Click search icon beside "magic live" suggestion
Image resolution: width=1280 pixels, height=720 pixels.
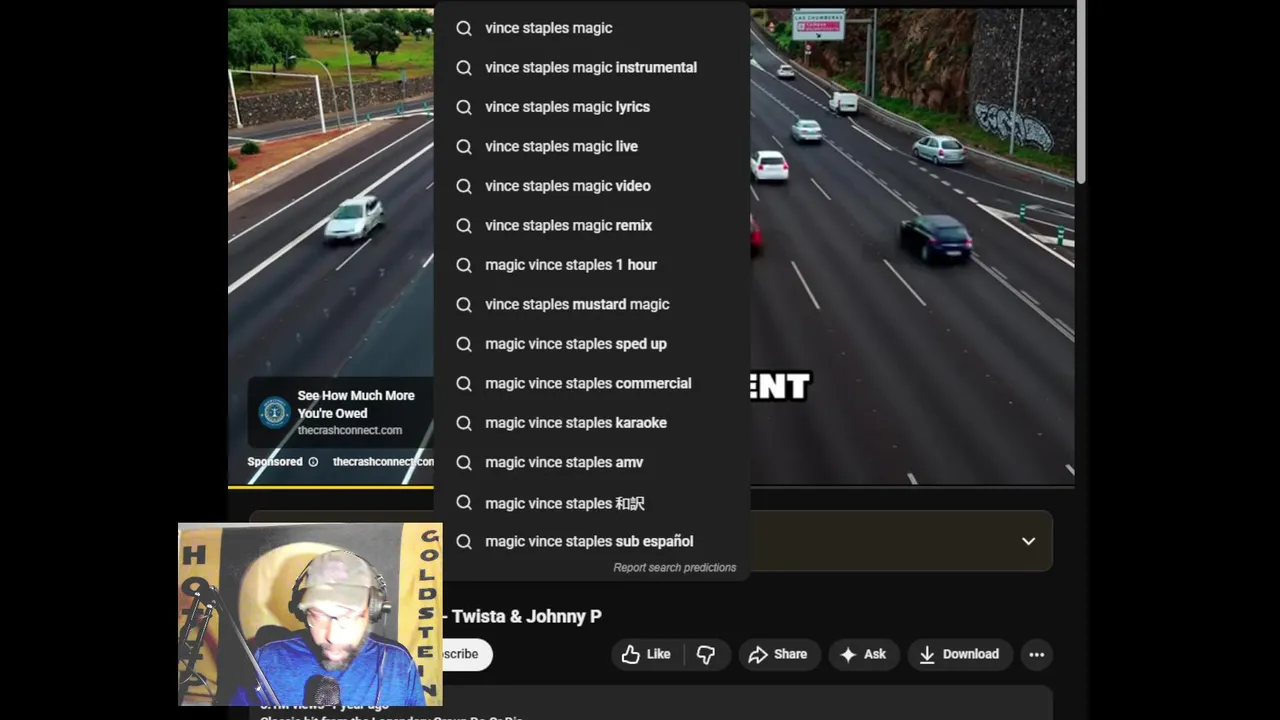(x=464, y=146)
